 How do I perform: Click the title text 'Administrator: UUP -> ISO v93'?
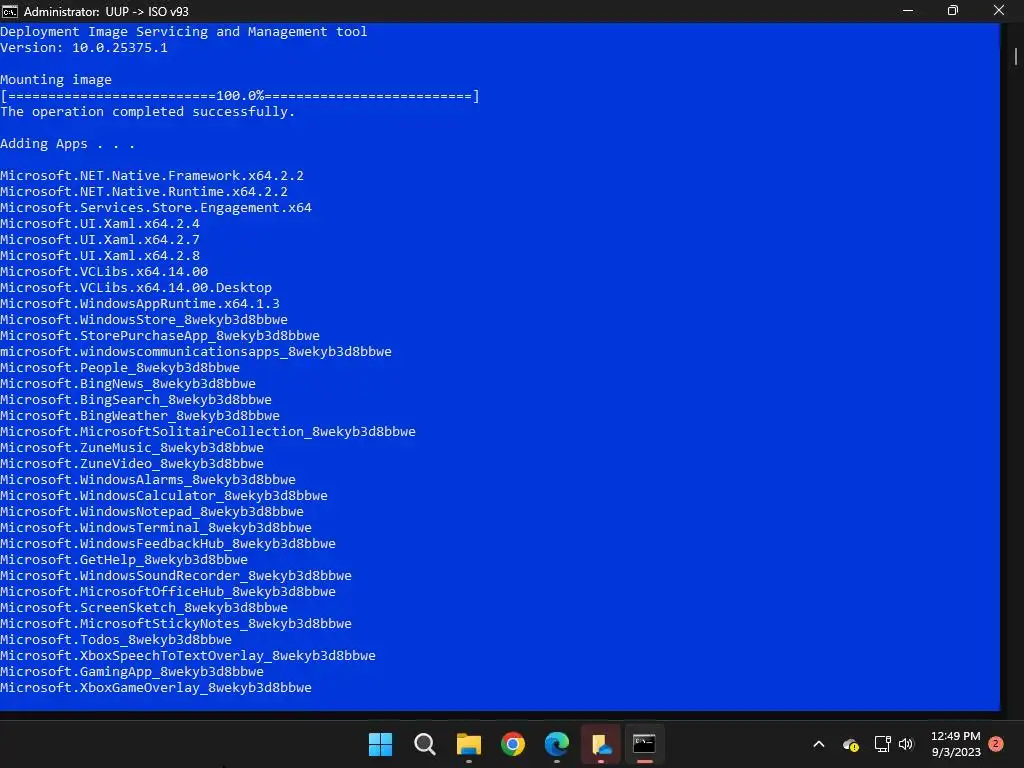coord(106,11)
